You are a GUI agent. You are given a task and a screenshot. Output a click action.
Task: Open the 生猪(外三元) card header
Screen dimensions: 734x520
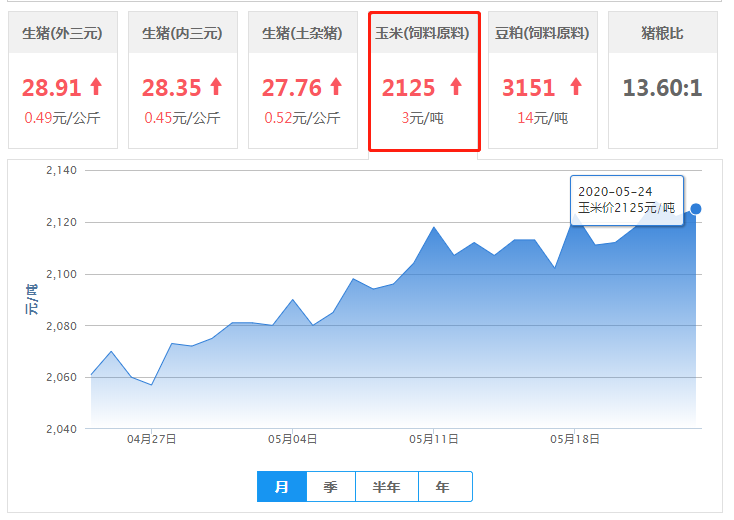coord(62,33)
